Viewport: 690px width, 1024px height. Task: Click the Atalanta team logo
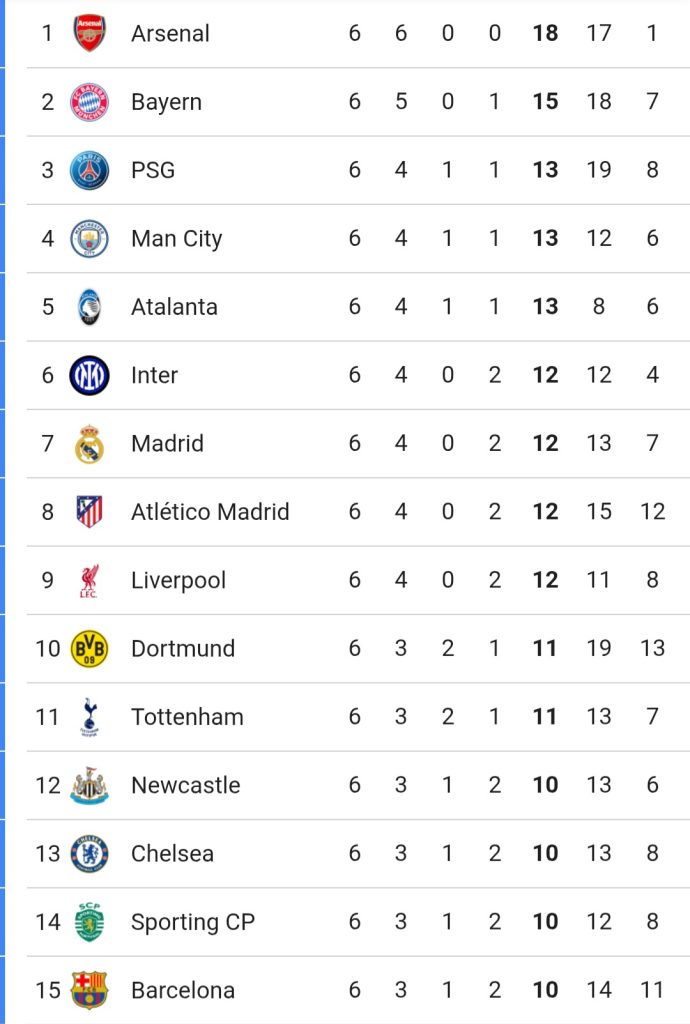pyautogui.click(x=89, y=307)
